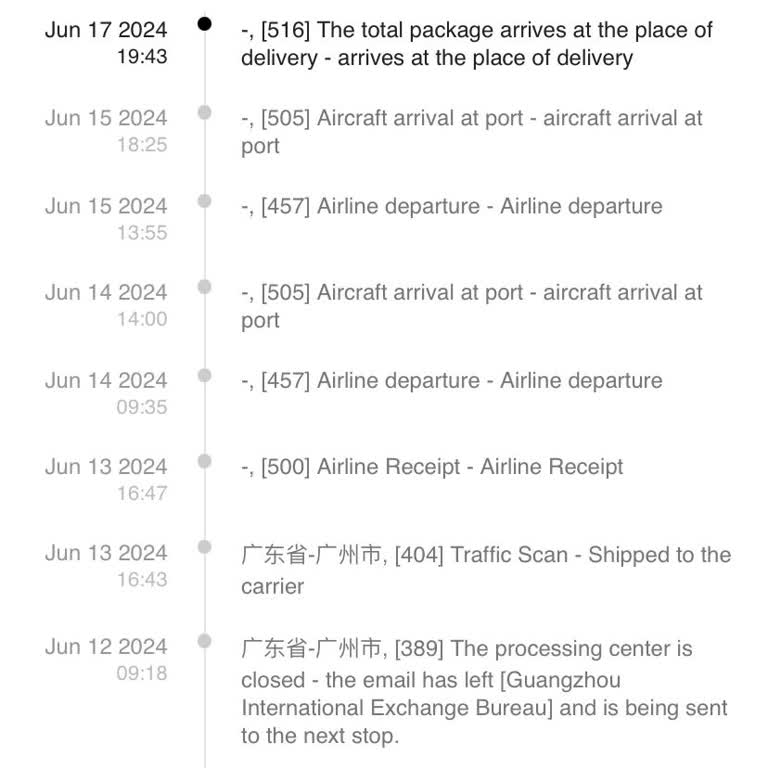Click the timeline dot for Jun 12 2024
Screen dimensions: 768x768
point(205,640)
